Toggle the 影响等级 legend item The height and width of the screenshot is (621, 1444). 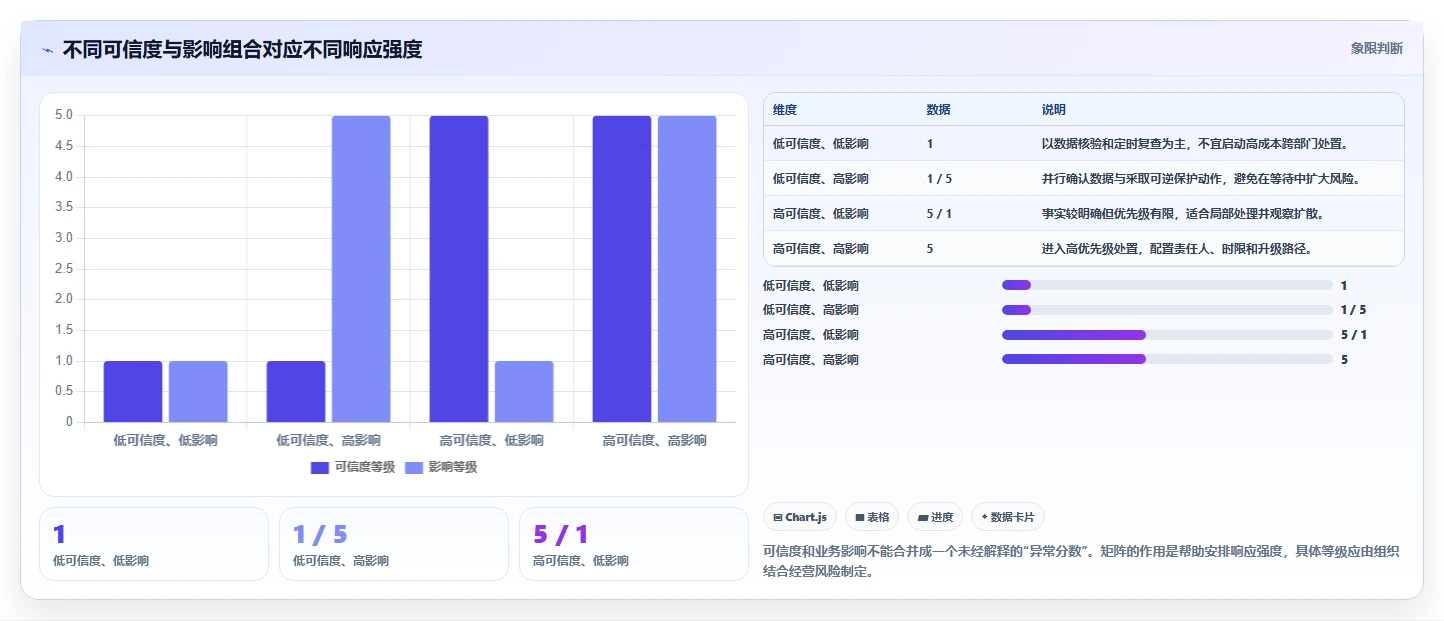[x=441, y=467]
